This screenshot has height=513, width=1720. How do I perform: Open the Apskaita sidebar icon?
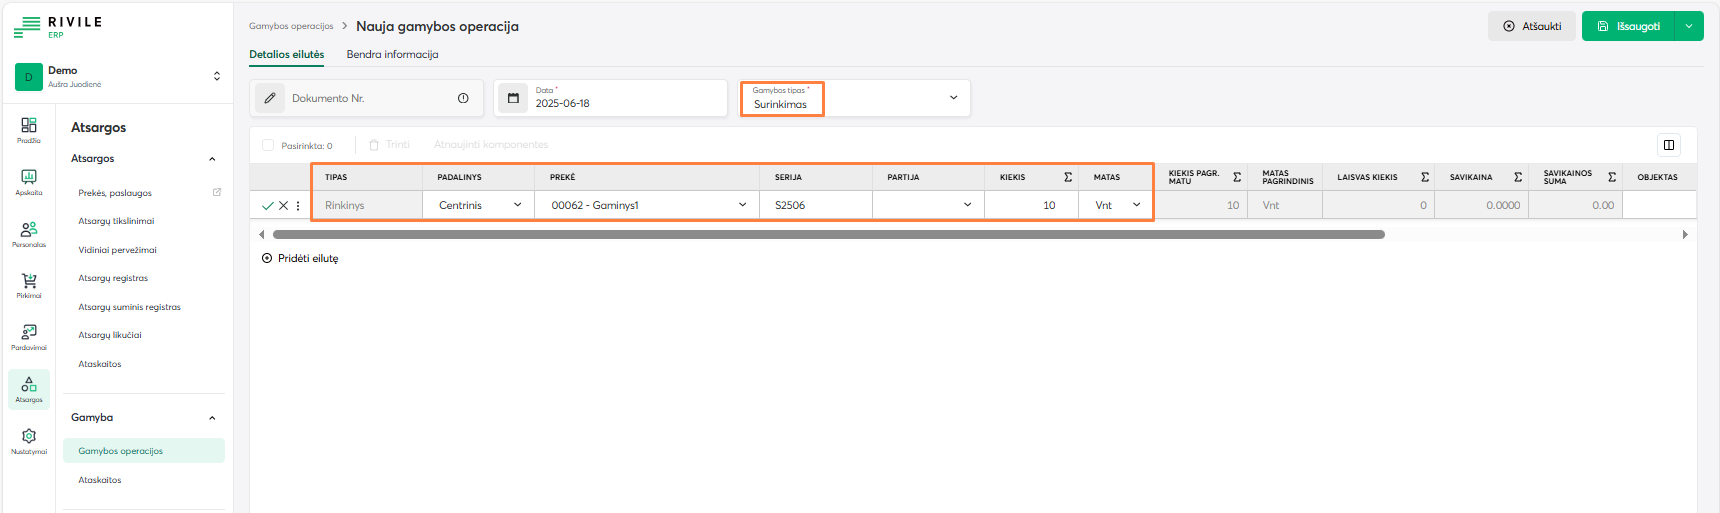29,181
